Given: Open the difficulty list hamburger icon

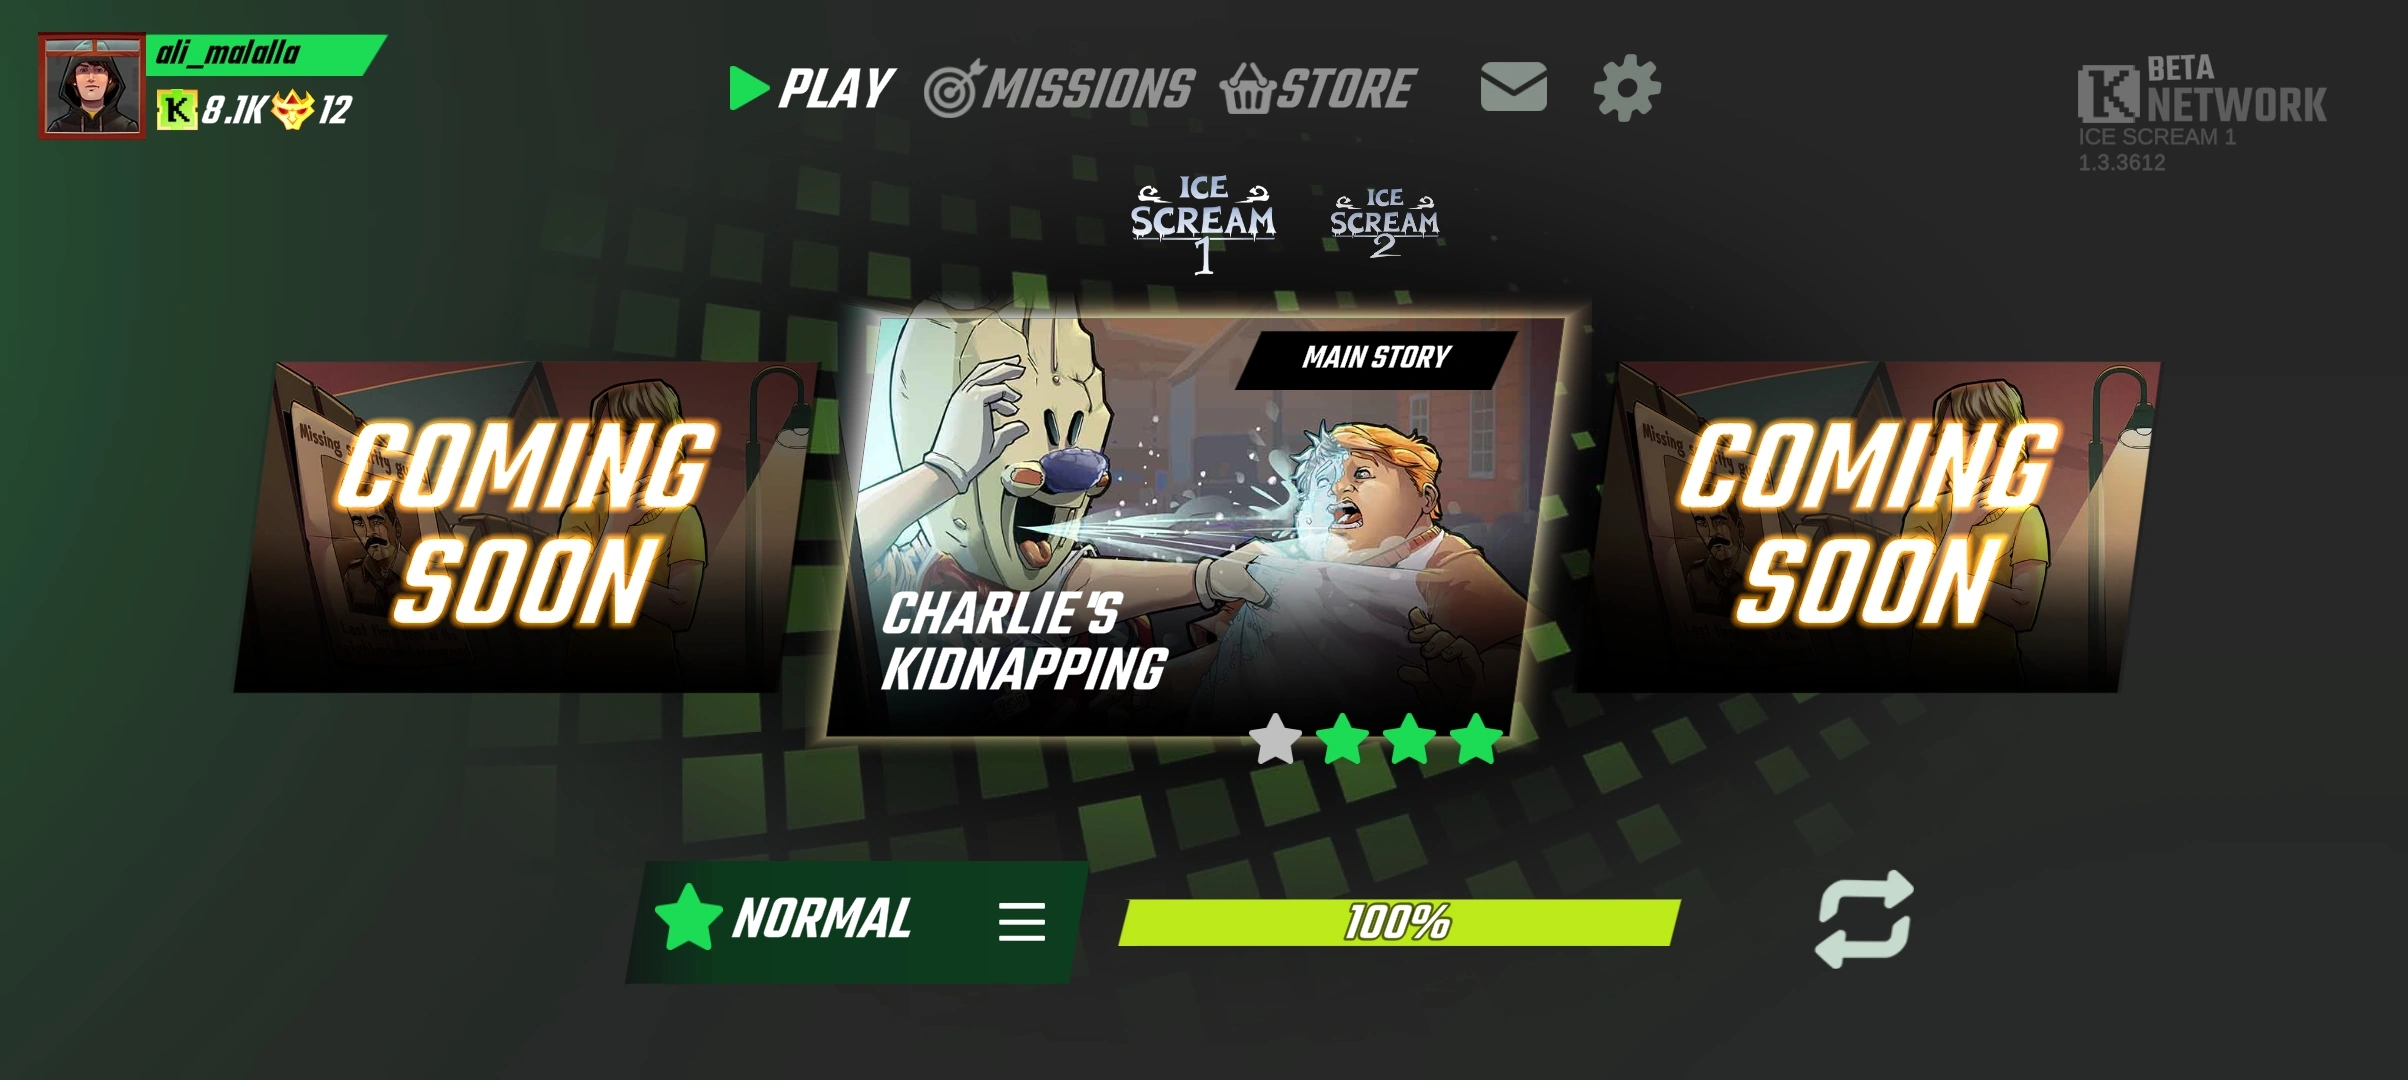Looking at the screenshot, I should point(1021,921).
